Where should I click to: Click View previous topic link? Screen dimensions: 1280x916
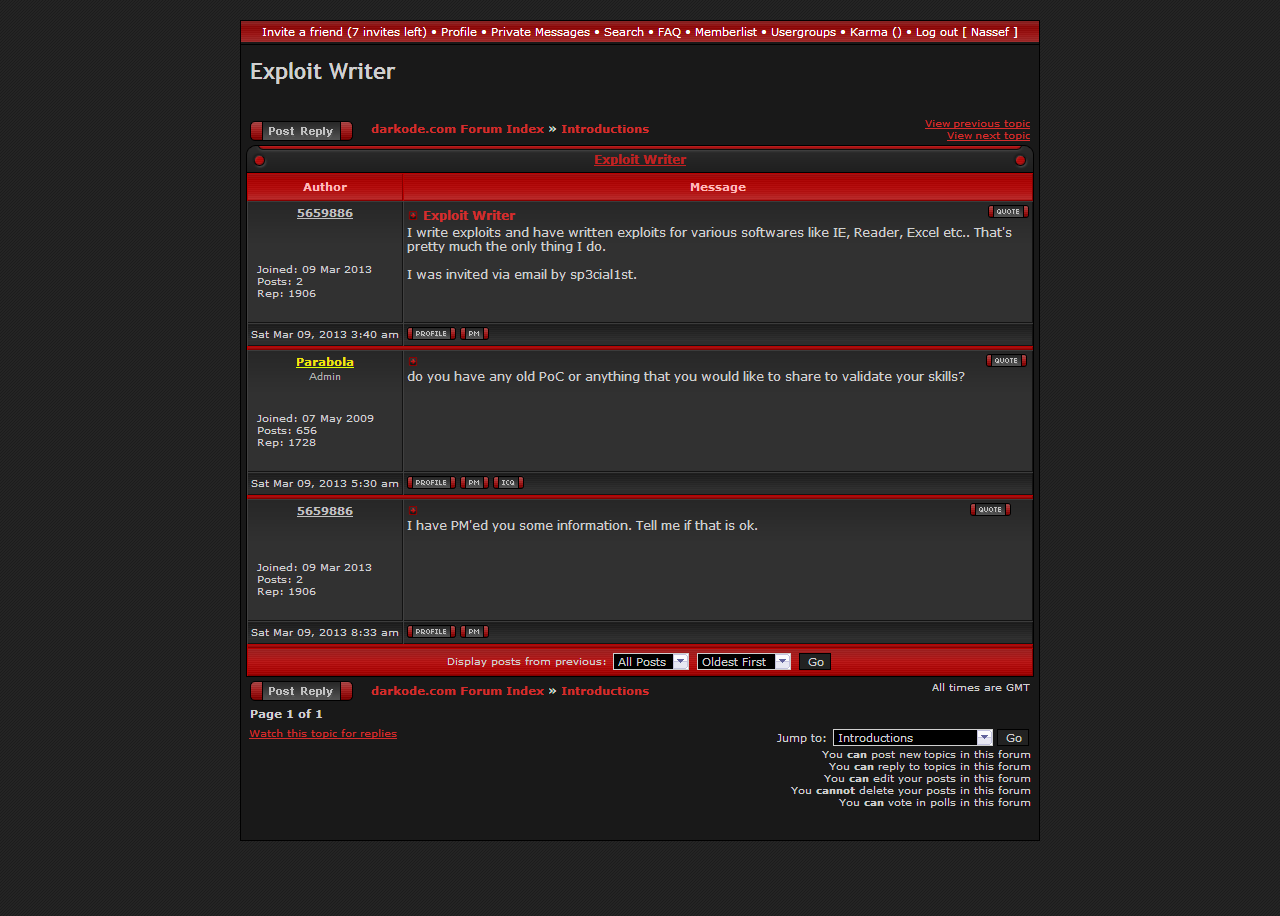[x=976, y=124]
